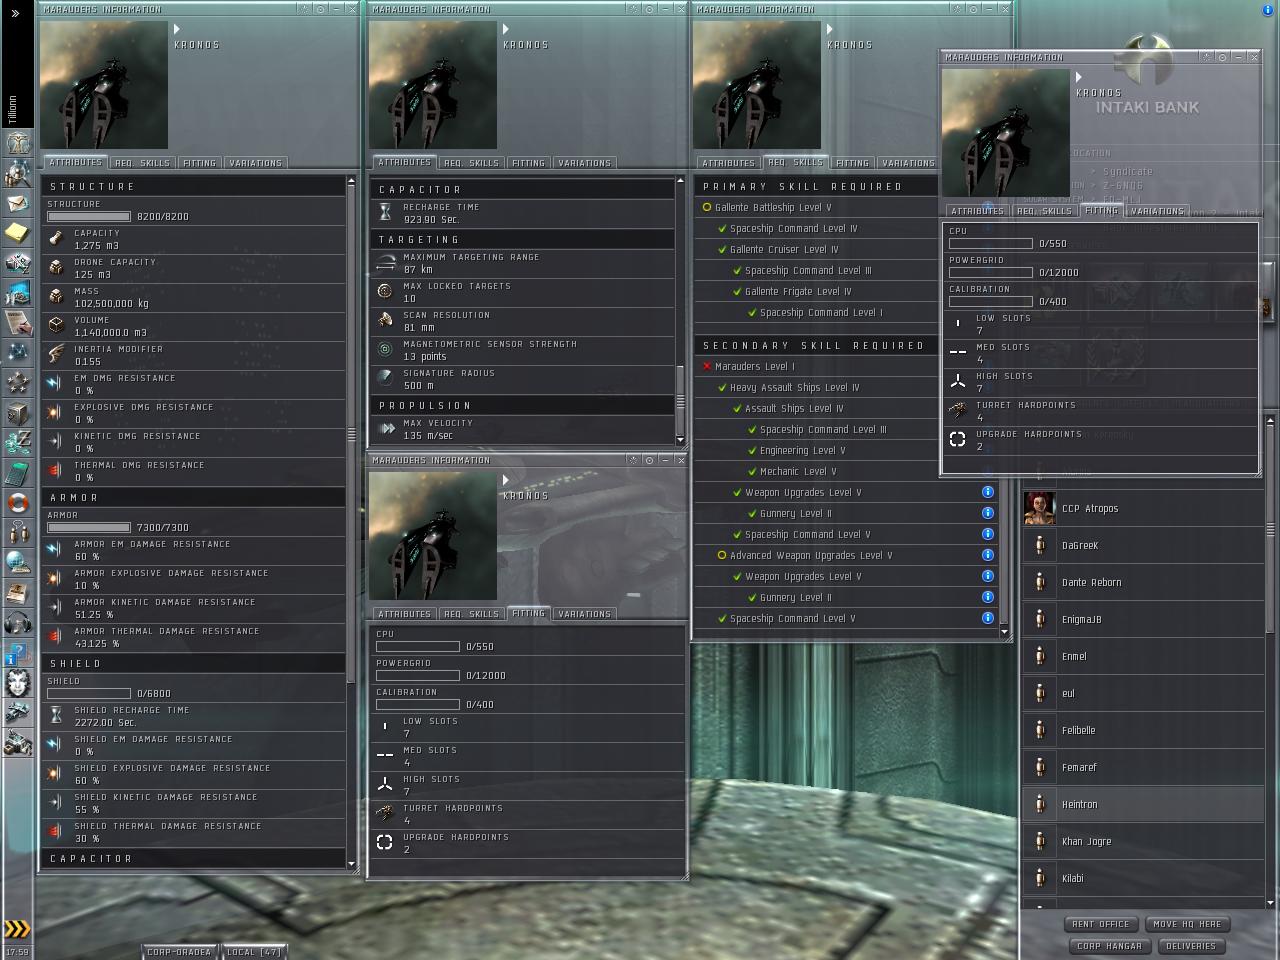
Task: Open the character sheet icon in the Neocom
Action: 17,143
